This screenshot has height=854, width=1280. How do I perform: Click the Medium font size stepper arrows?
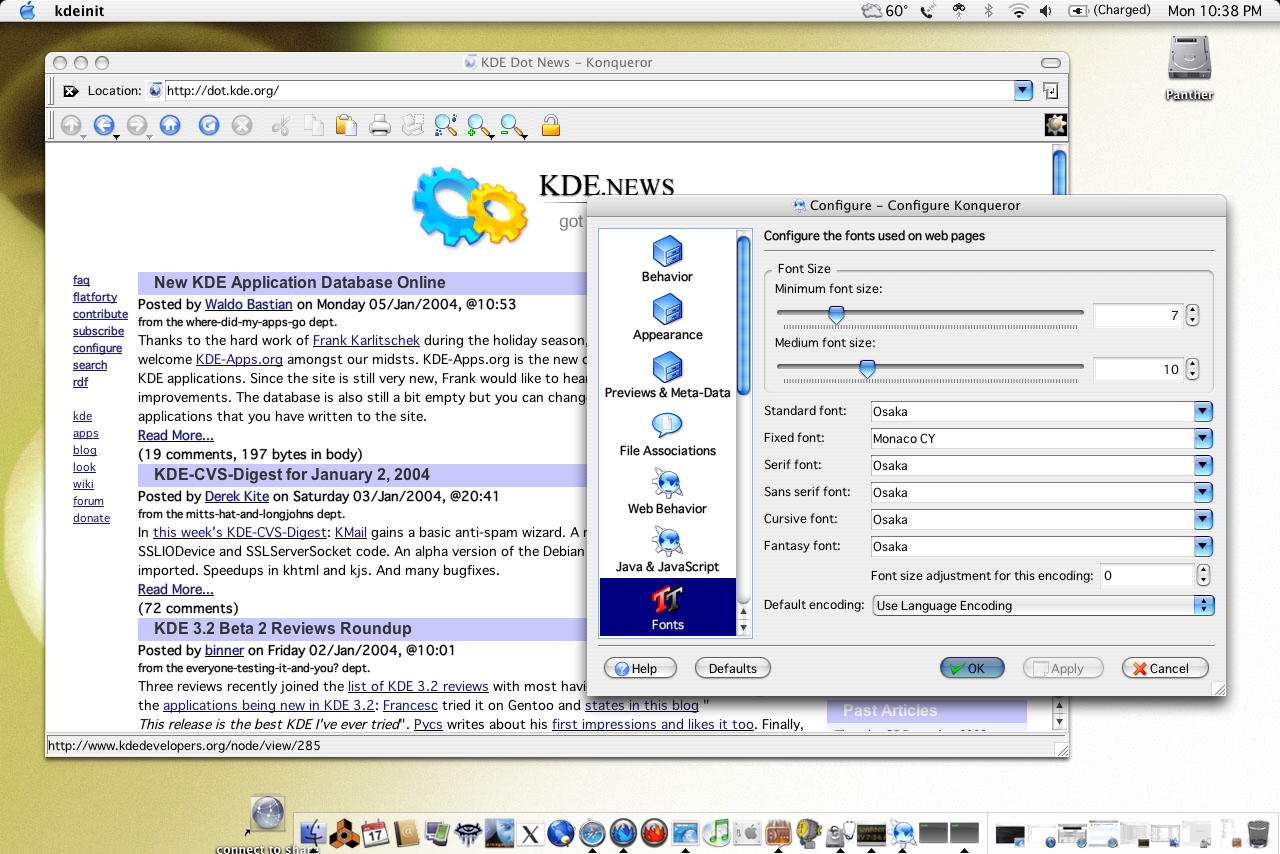click(x=1192, y=369)
